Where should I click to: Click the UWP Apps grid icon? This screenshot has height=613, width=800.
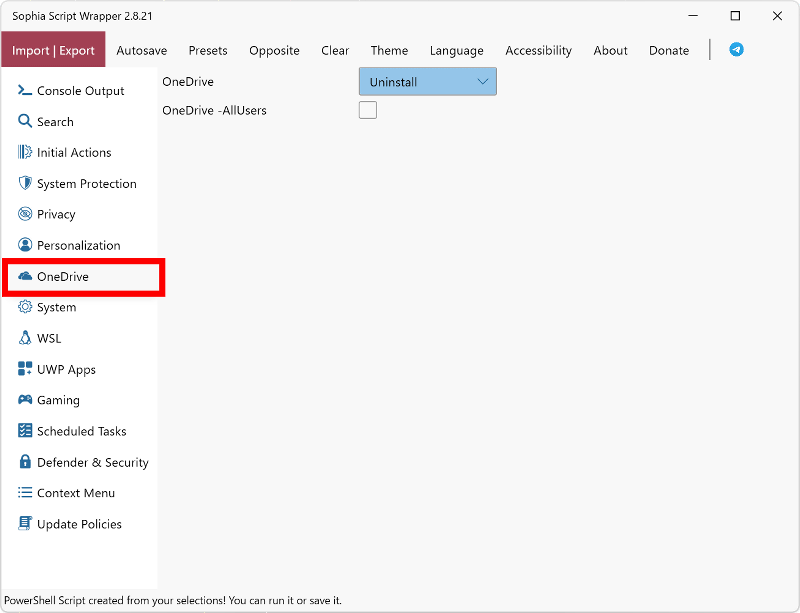coord(25,369)
